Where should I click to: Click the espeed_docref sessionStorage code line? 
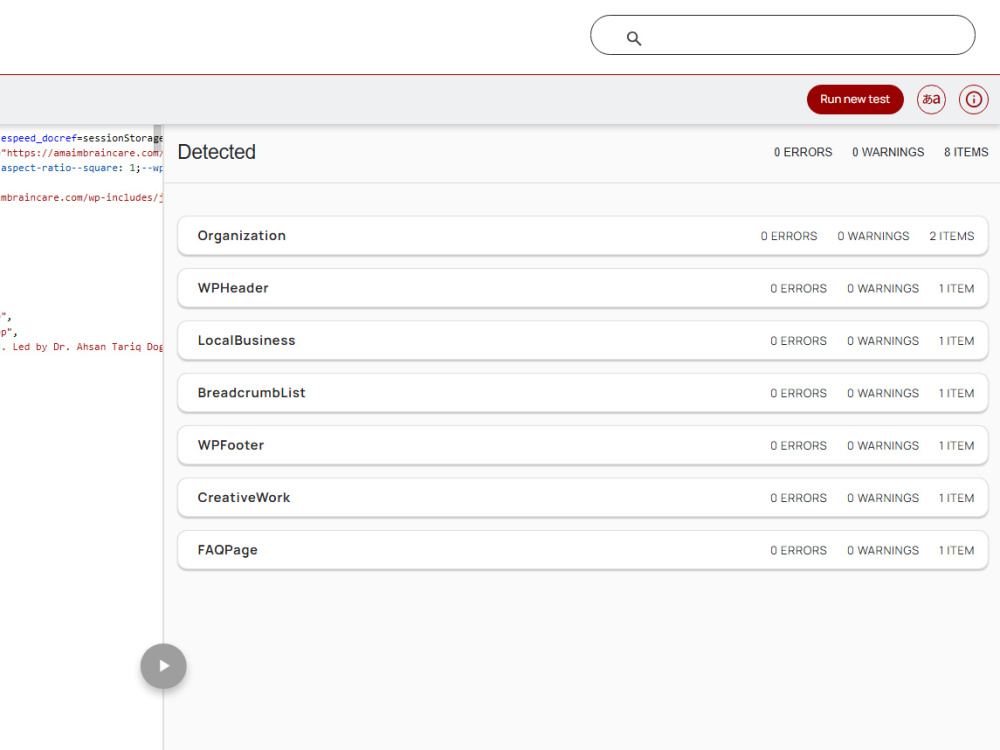click(82, 138)
